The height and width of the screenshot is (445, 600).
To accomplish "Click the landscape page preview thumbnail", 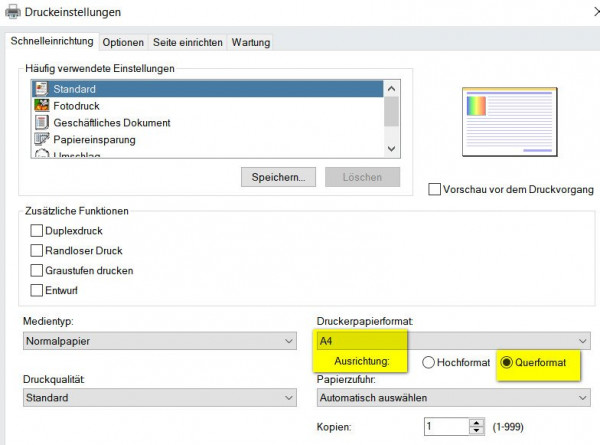I will coord(510,122).
